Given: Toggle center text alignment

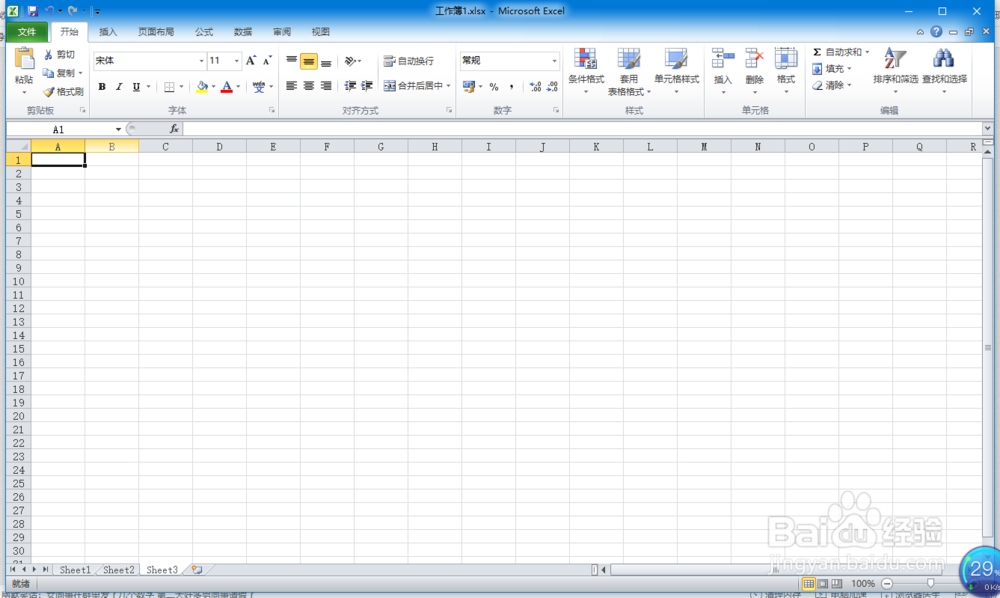Looking at the screenshot, I should (x=309, y=85).
